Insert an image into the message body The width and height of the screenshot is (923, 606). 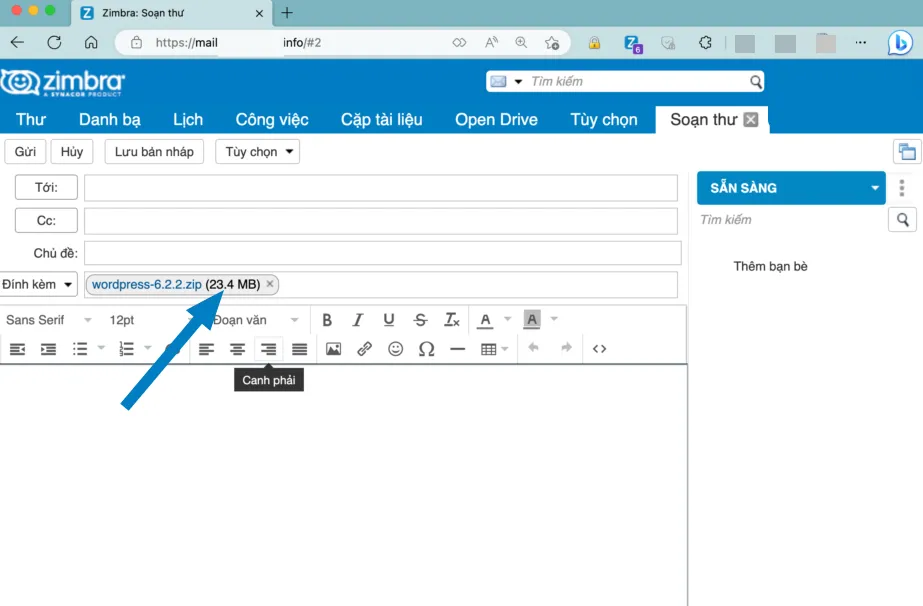[333, 349]
